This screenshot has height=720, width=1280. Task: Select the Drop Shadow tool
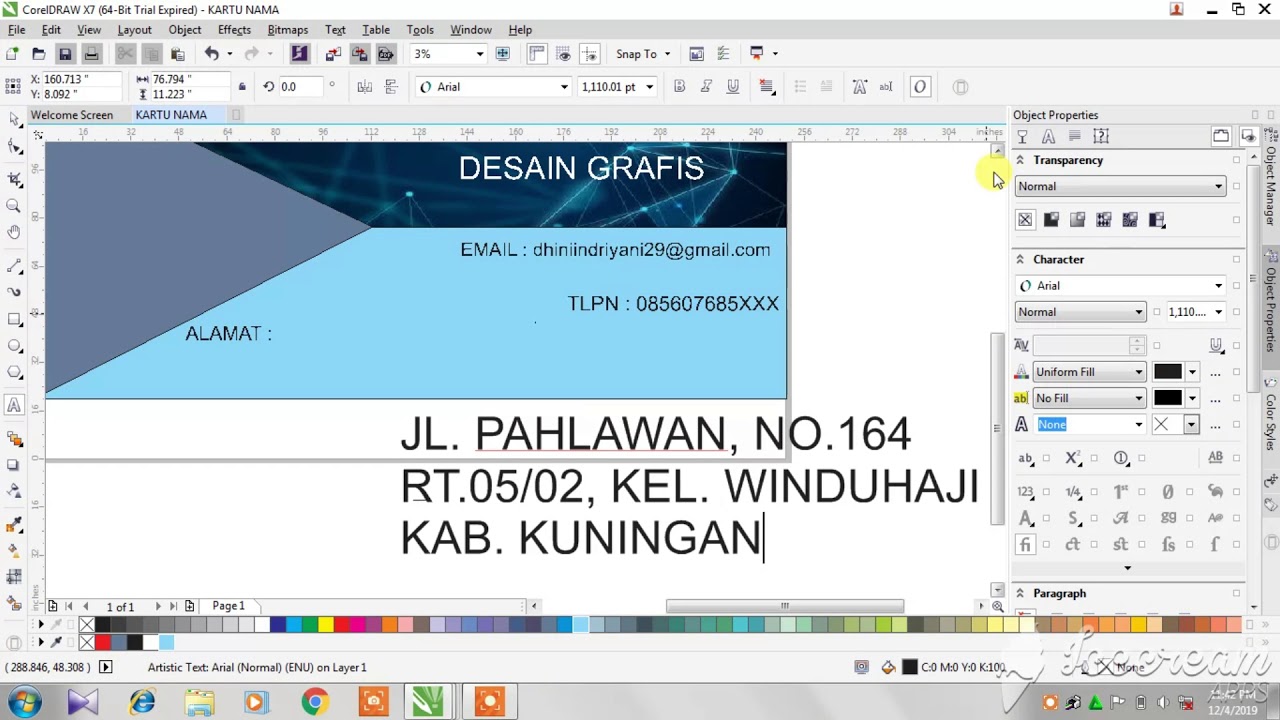click(x=14, y=465)
